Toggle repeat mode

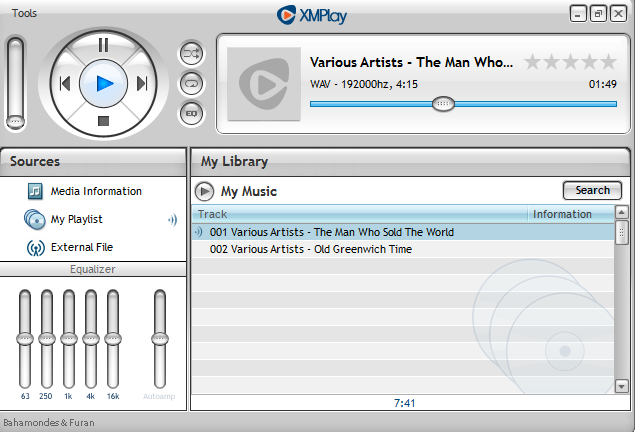(191, 83)
